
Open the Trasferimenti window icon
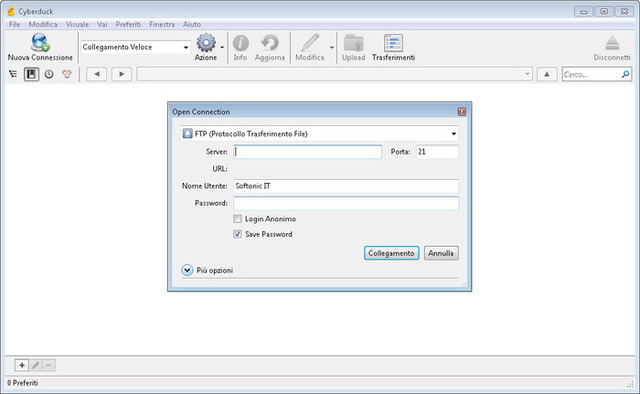point(393,43)
